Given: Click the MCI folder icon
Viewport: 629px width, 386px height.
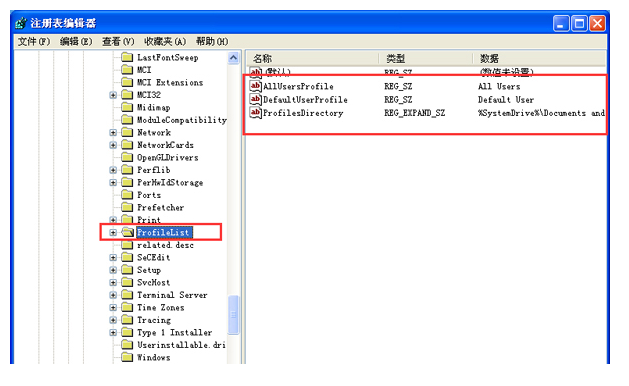Looking at the screenshot, I should (127, 70).
